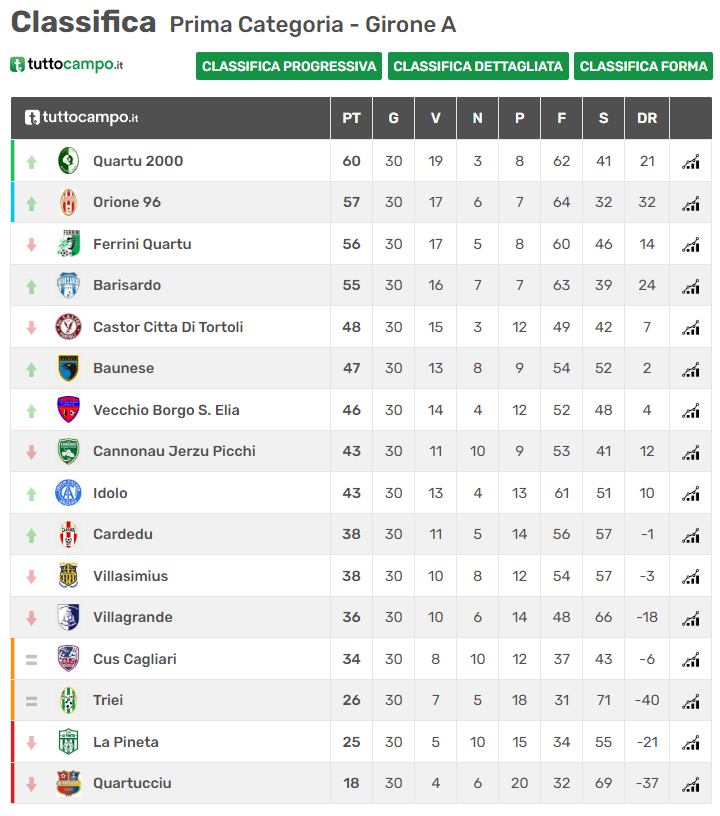Open the Classifica Progressiva tab
This screenshot has height=816, width=720.
coord(289,66)
